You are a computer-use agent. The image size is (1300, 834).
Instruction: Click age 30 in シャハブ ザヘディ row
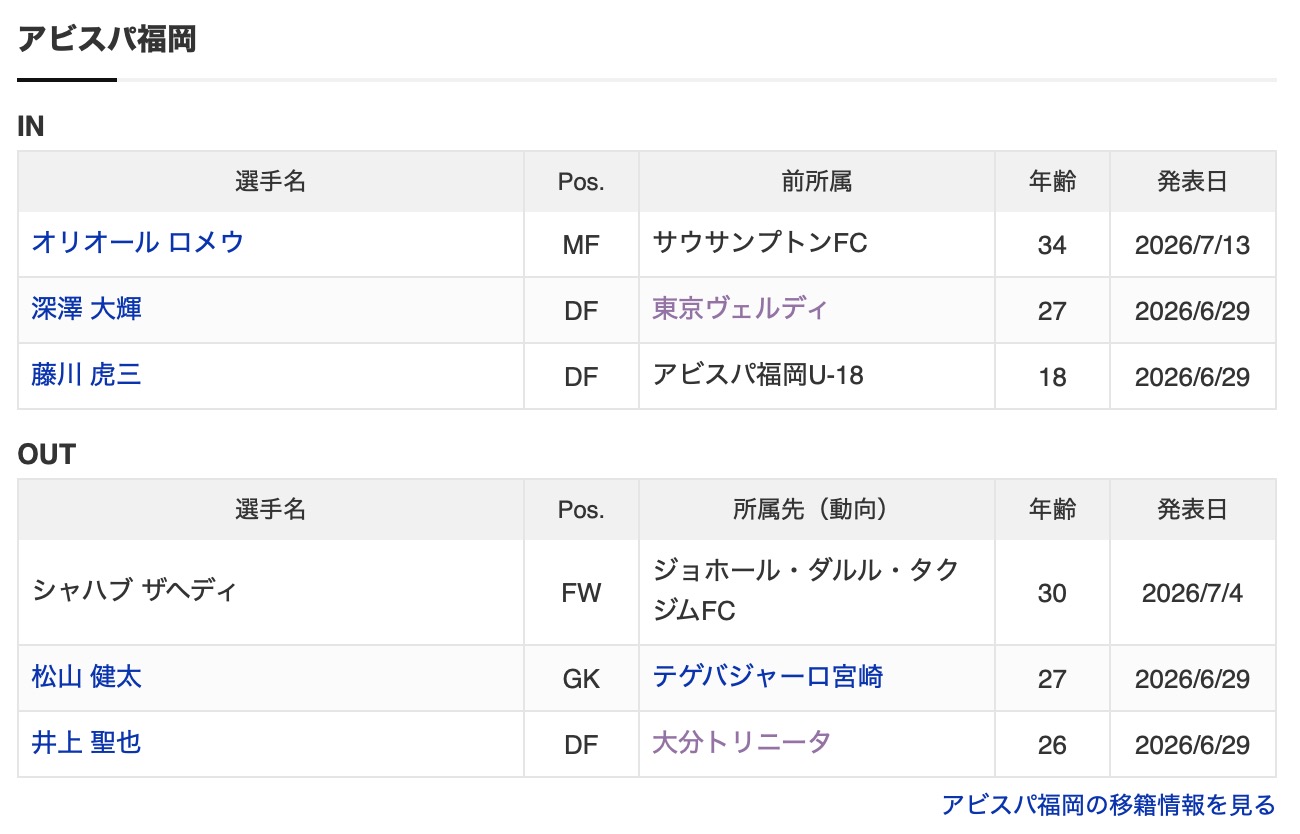pyautogui.click(x=1052, y=593)
